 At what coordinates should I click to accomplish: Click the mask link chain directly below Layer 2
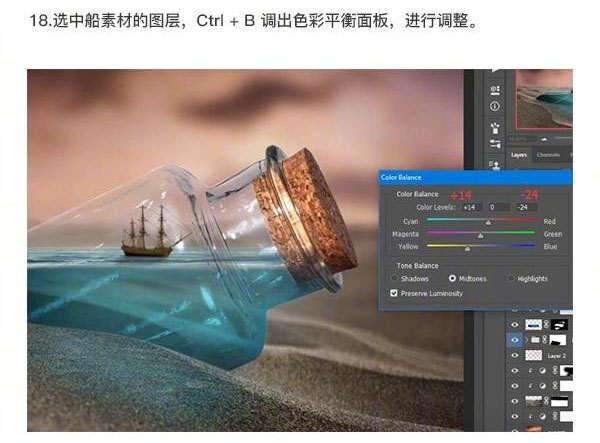tap(555, 370)
